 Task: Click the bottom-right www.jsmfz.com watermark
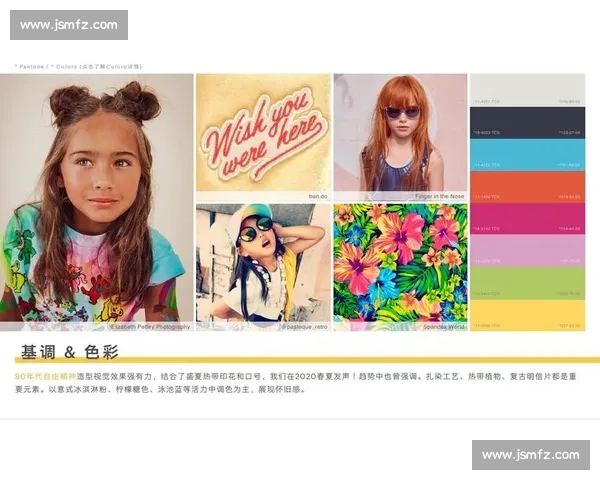pos(530,455)
